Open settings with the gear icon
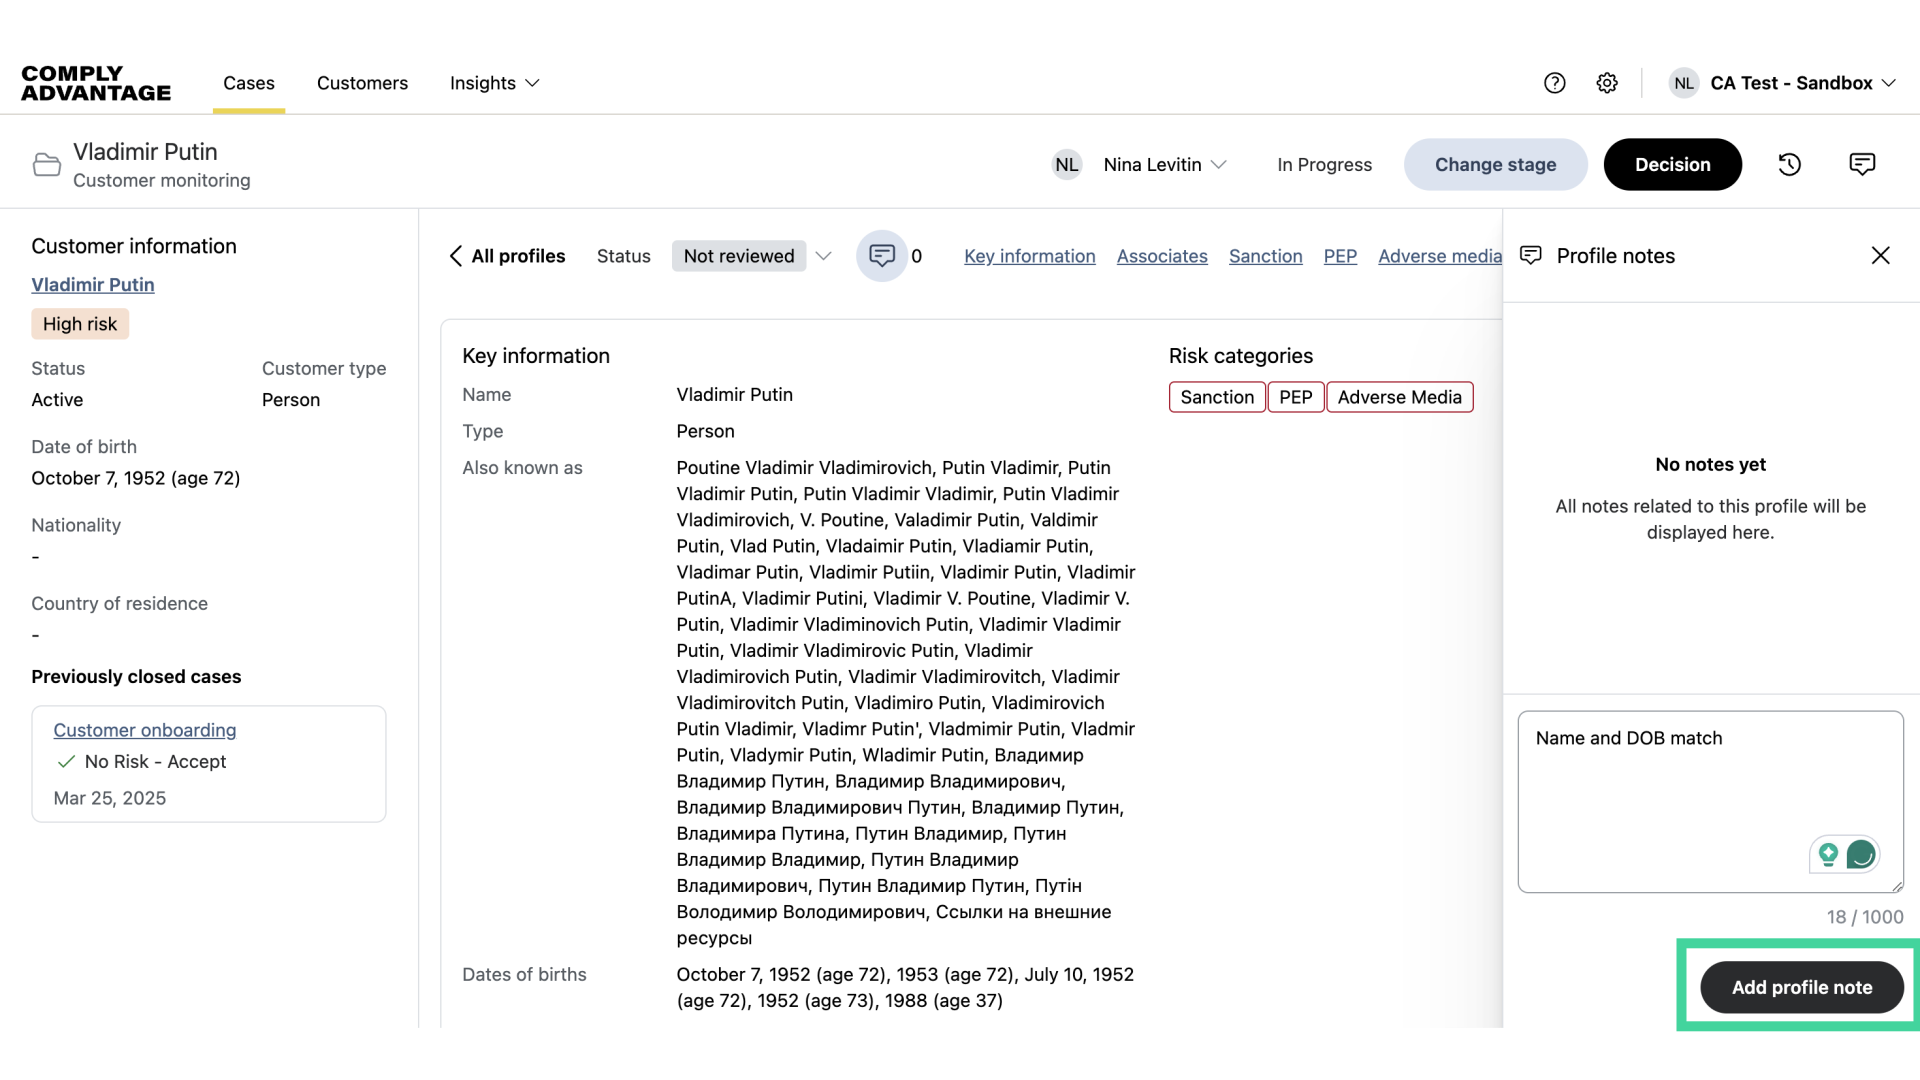The image size is (1920, 1080). 1607,83
